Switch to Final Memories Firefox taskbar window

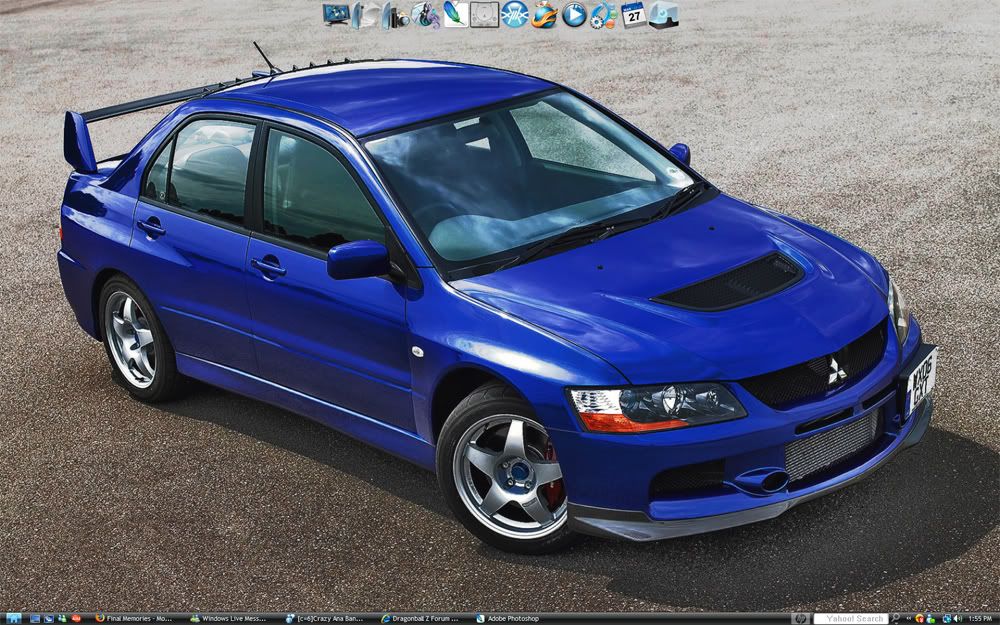coord(134,618)
